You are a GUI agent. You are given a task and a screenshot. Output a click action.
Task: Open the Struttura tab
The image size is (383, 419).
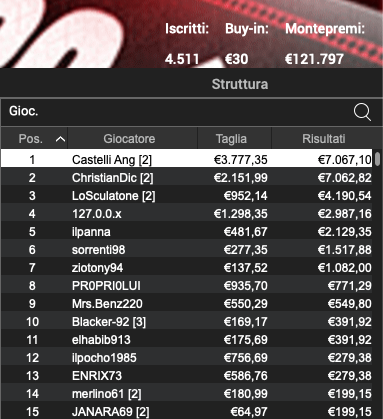[x=240, y=84]
